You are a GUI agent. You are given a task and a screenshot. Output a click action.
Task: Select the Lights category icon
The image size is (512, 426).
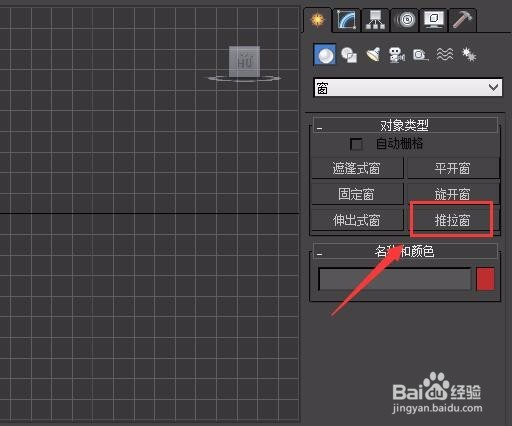point(373,55)
